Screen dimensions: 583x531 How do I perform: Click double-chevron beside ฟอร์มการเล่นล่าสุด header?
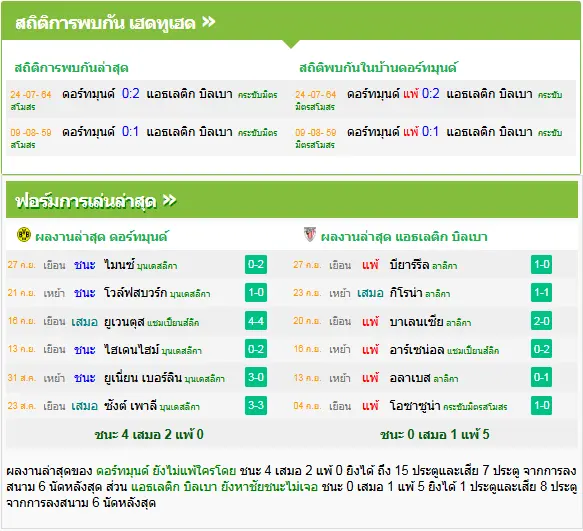point(170,200)
